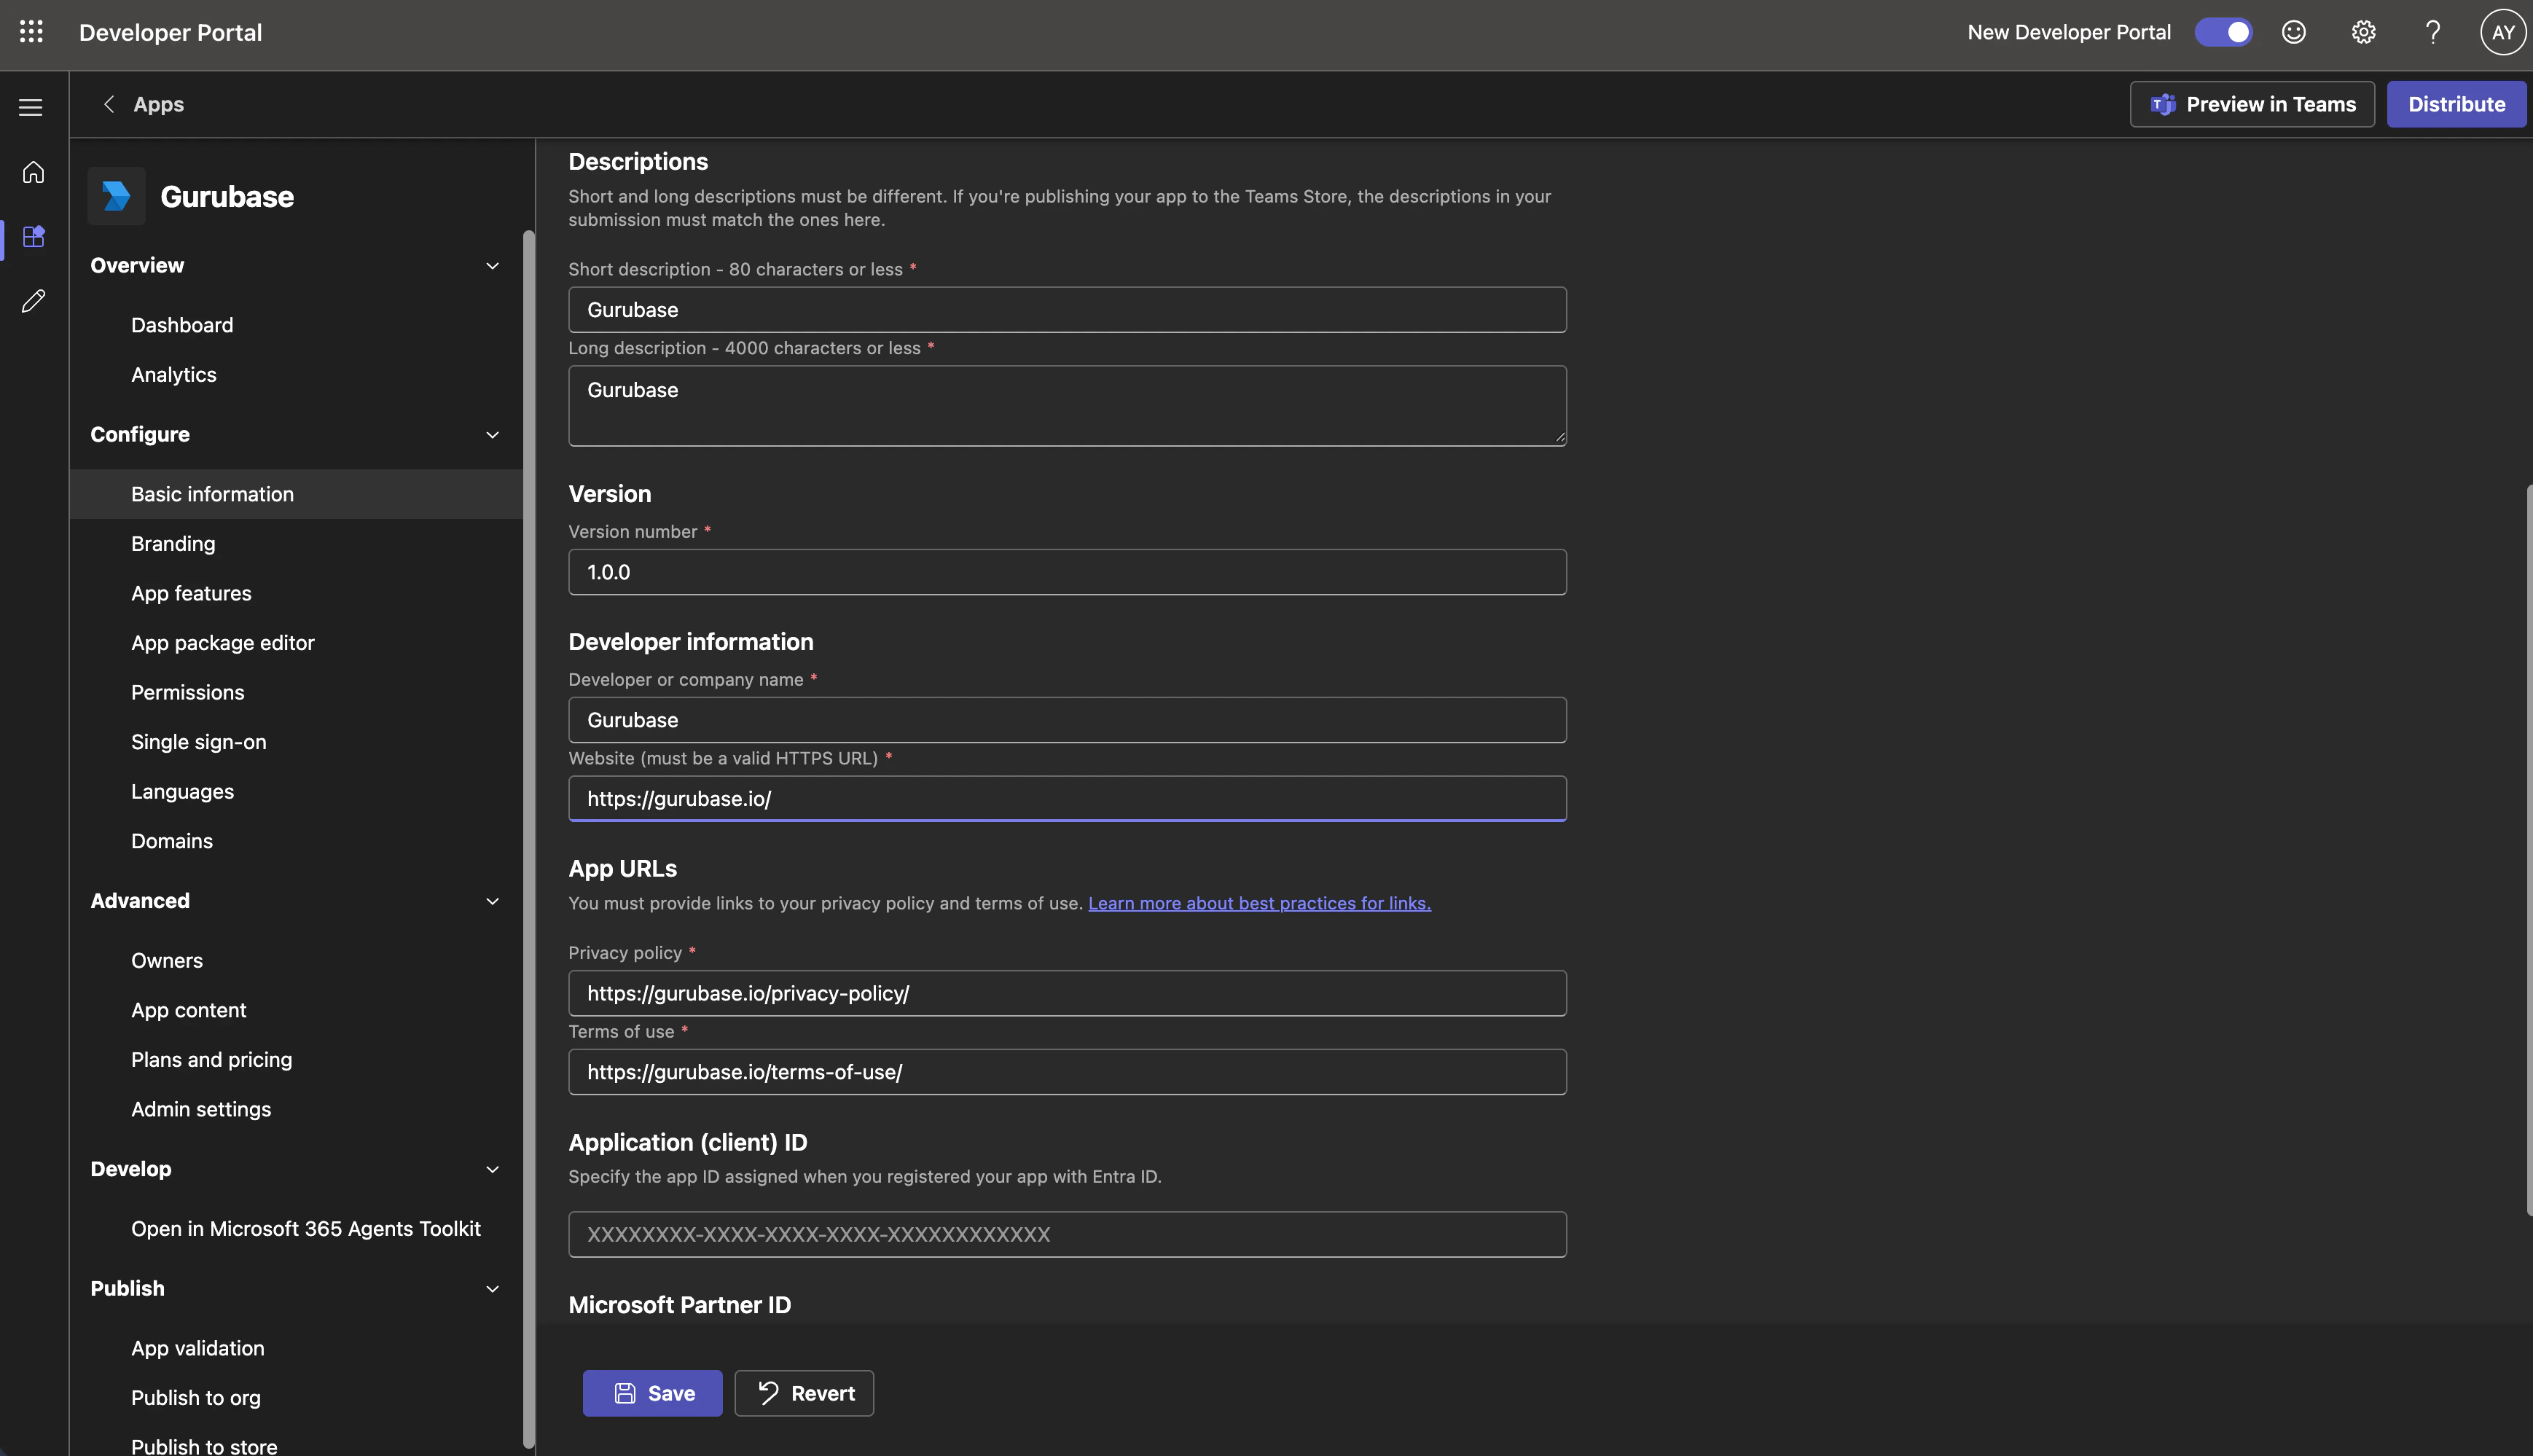Click the Preview in Teams button

pyautogui.click(x=2252, y=104)
